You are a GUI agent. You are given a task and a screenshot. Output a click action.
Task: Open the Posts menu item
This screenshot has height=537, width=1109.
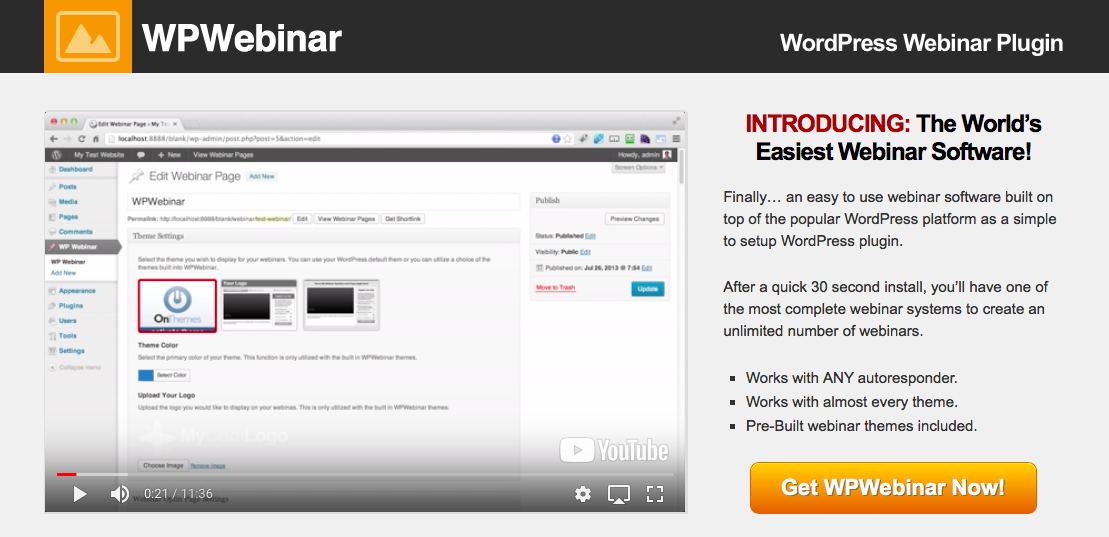click(x=68, y=187)
